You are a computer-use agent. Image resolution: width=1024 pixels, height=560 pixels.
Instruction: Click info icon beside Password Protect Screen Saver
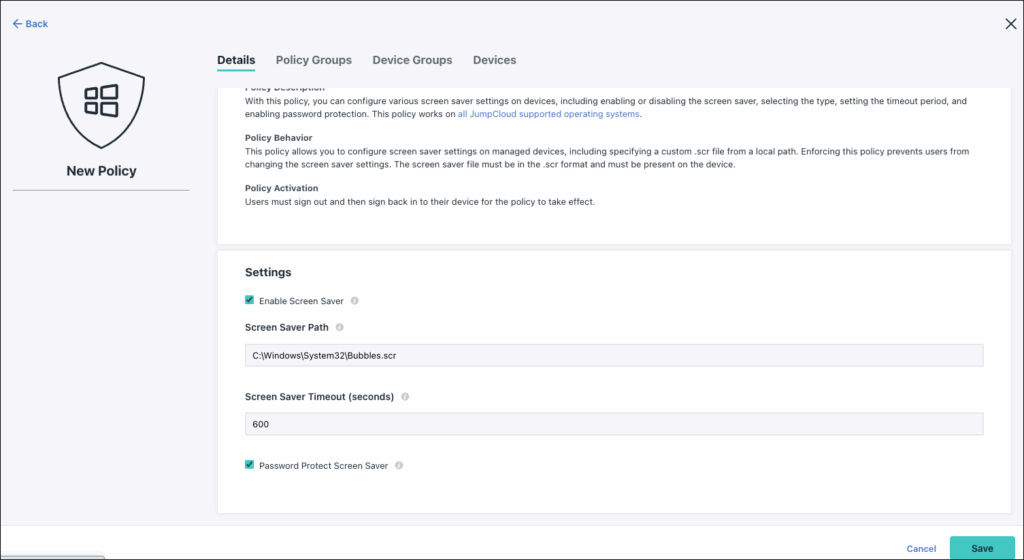pos(399,466)
